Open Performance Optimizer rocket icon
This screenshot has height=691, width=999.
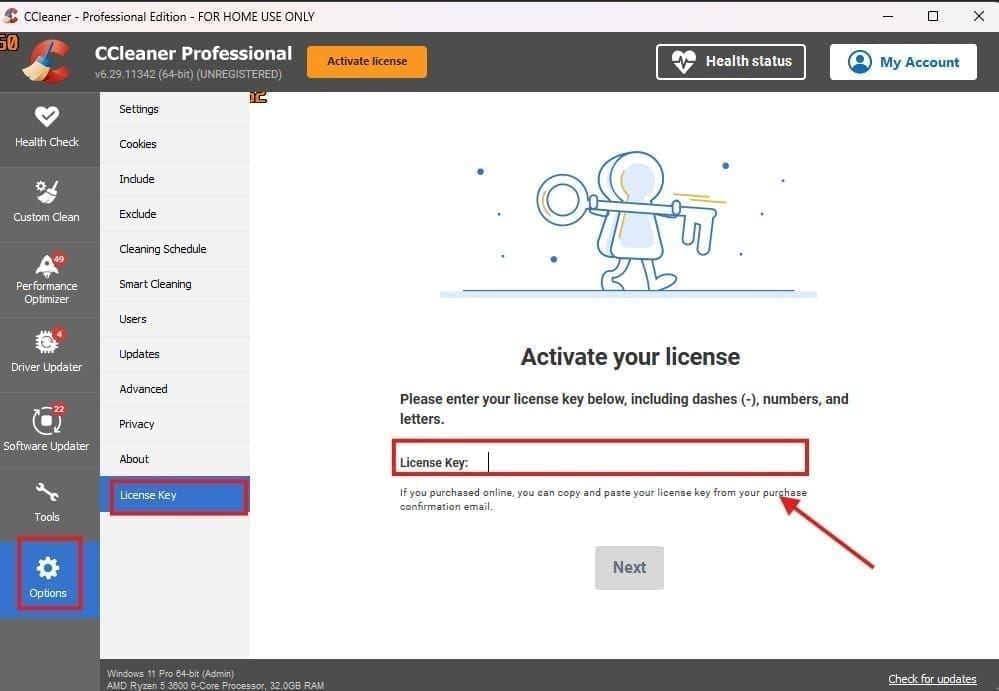[x=47, y=266]
